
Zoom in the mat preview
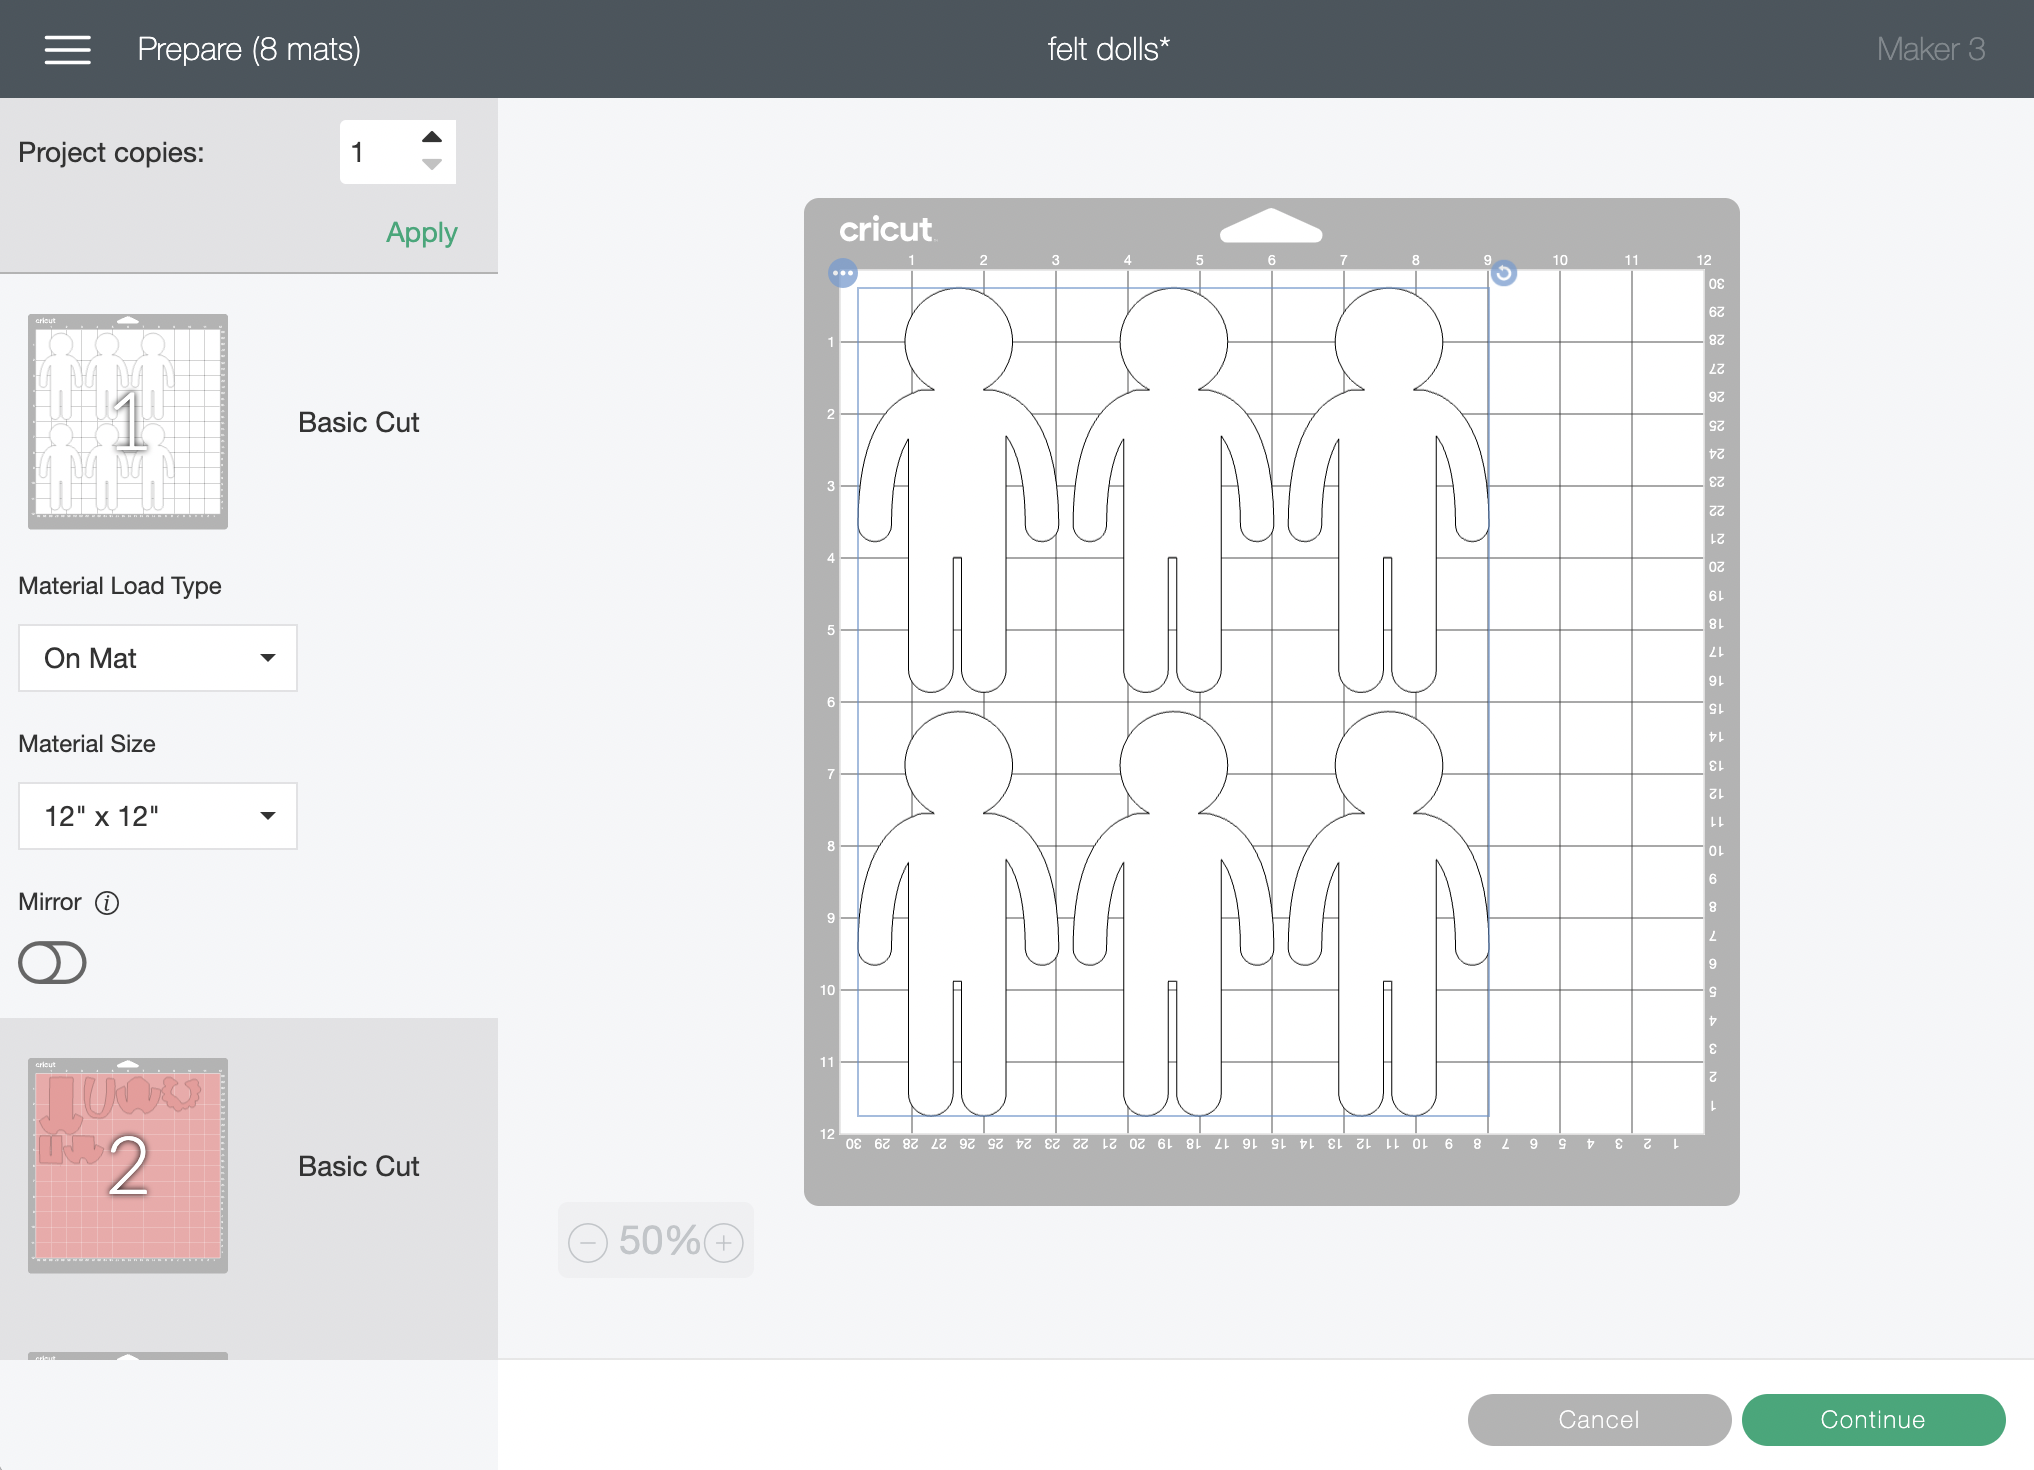[724, 1243]
